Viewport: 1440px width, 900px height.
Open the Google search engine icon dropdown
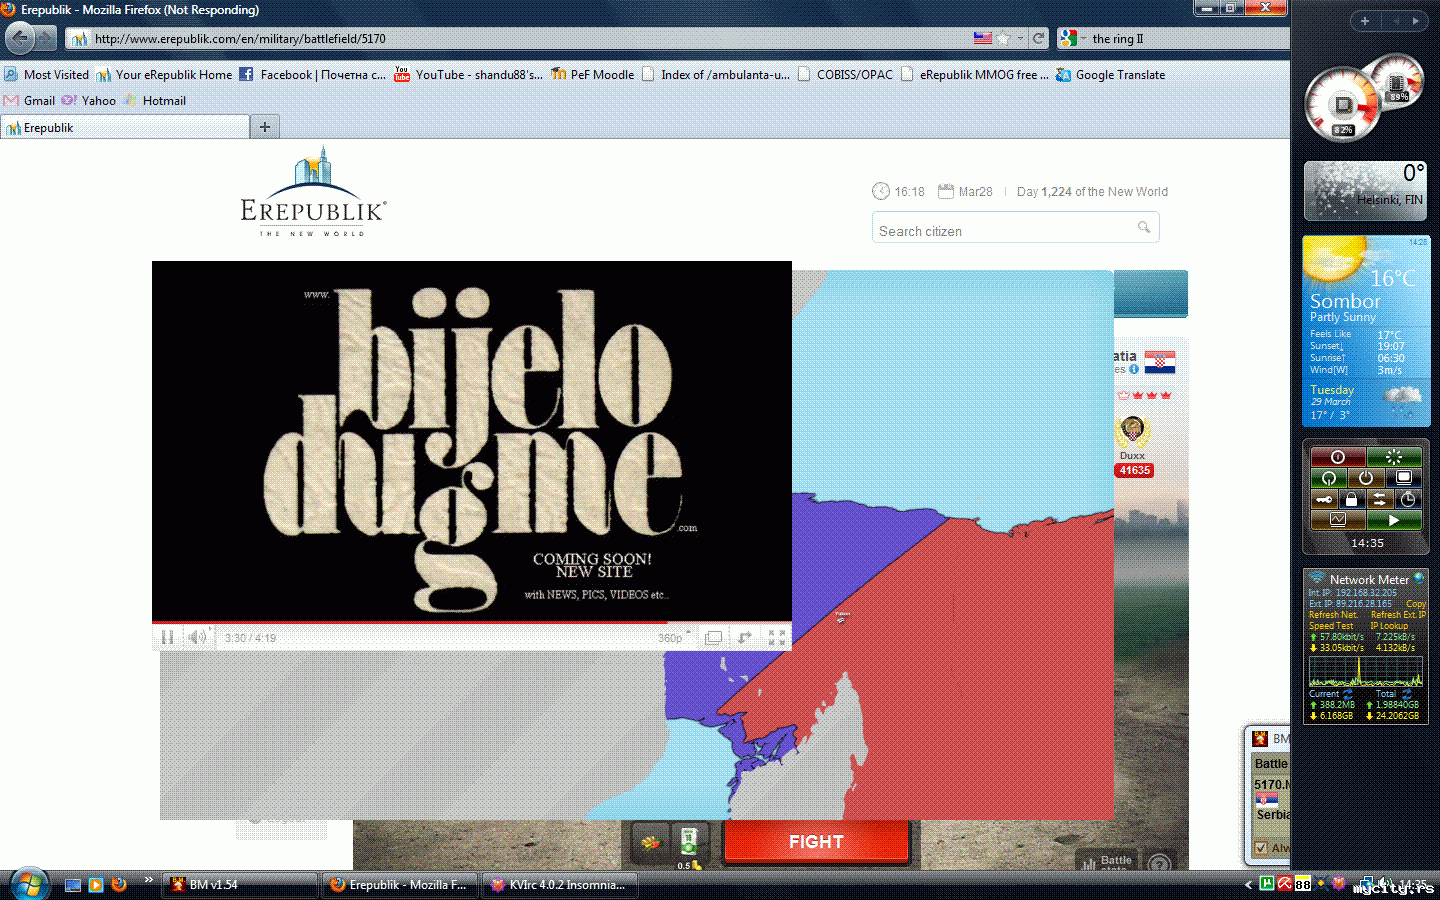(1073, 38)
